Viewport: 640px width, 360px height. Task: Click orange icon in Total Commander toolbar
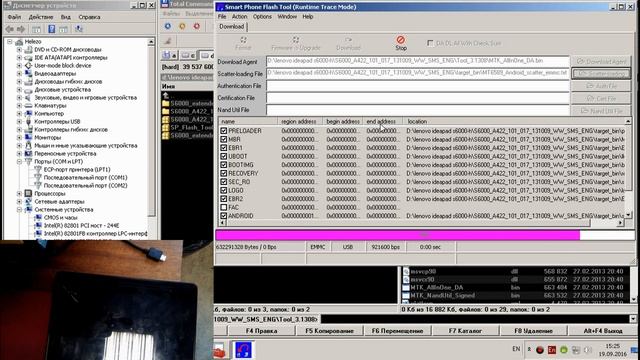(x=182, y=26)
